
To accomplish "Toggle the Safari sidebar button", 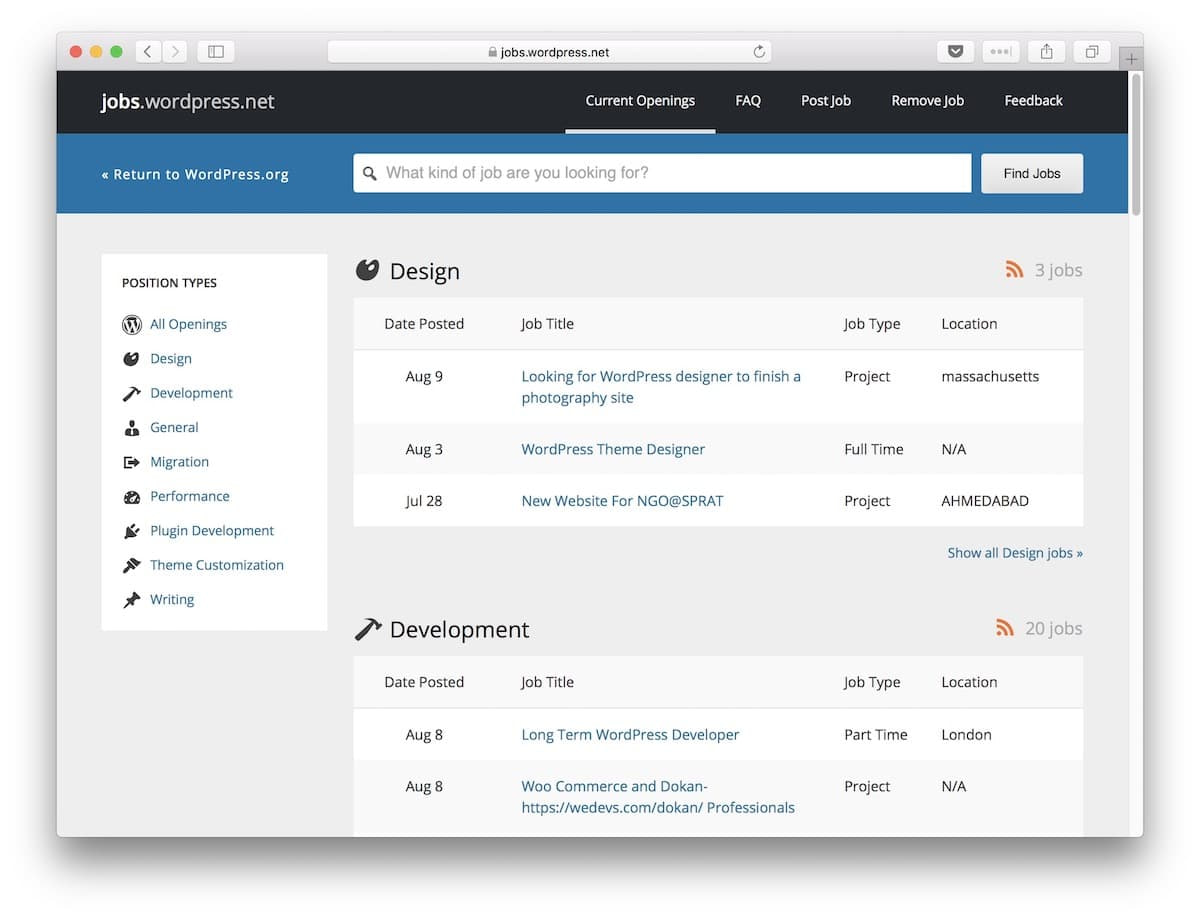I will (x=216, y=51).
